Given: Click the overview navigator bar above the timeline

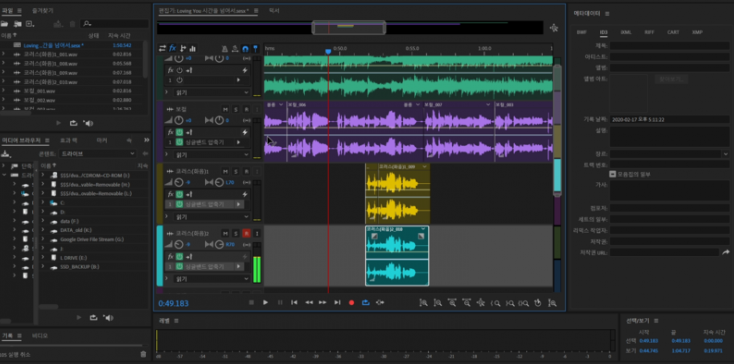Looking at the screenshot, I should pos(349,28).
